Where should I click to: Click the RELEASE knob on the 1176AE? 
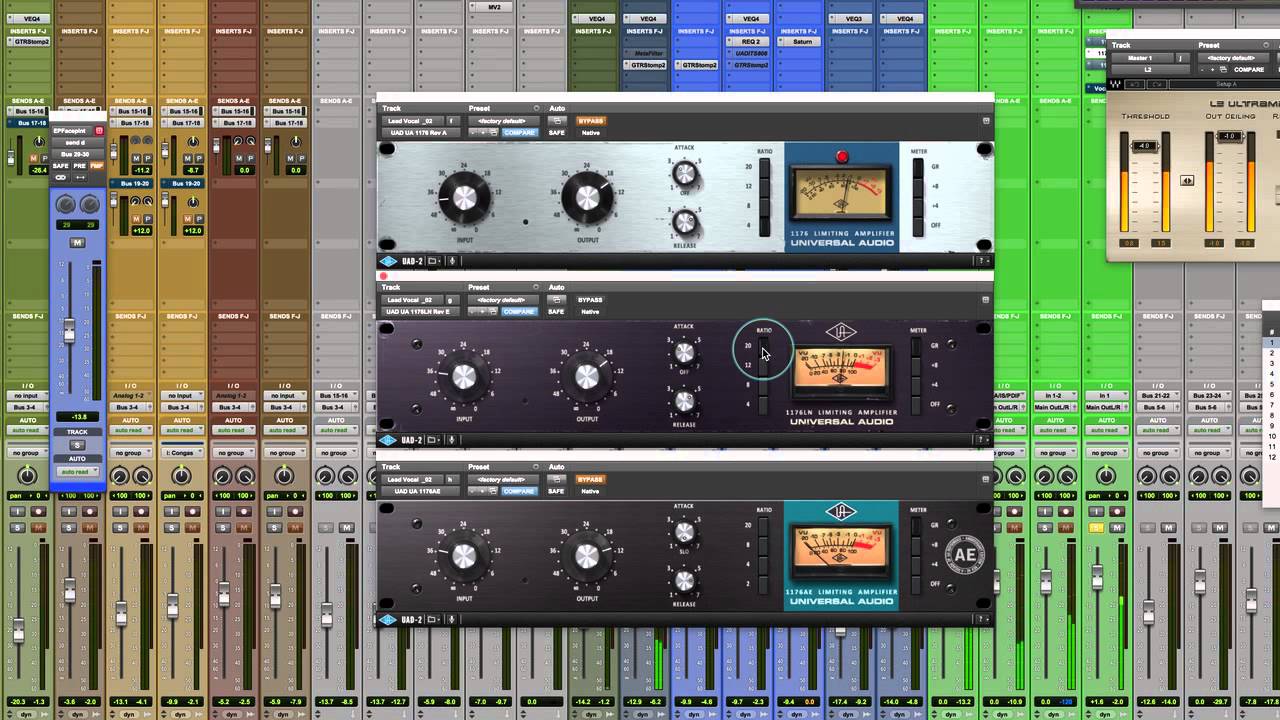(684, 580)
